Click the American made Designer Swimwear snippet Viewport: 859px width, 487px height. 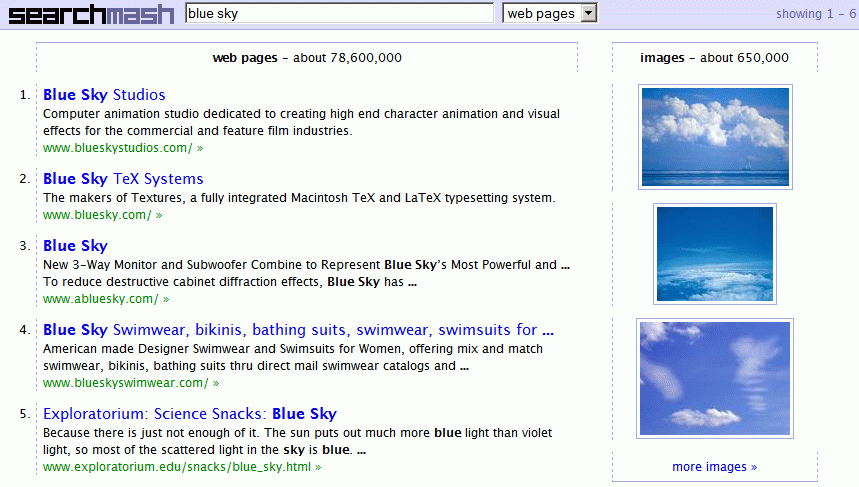coord(293,357)
